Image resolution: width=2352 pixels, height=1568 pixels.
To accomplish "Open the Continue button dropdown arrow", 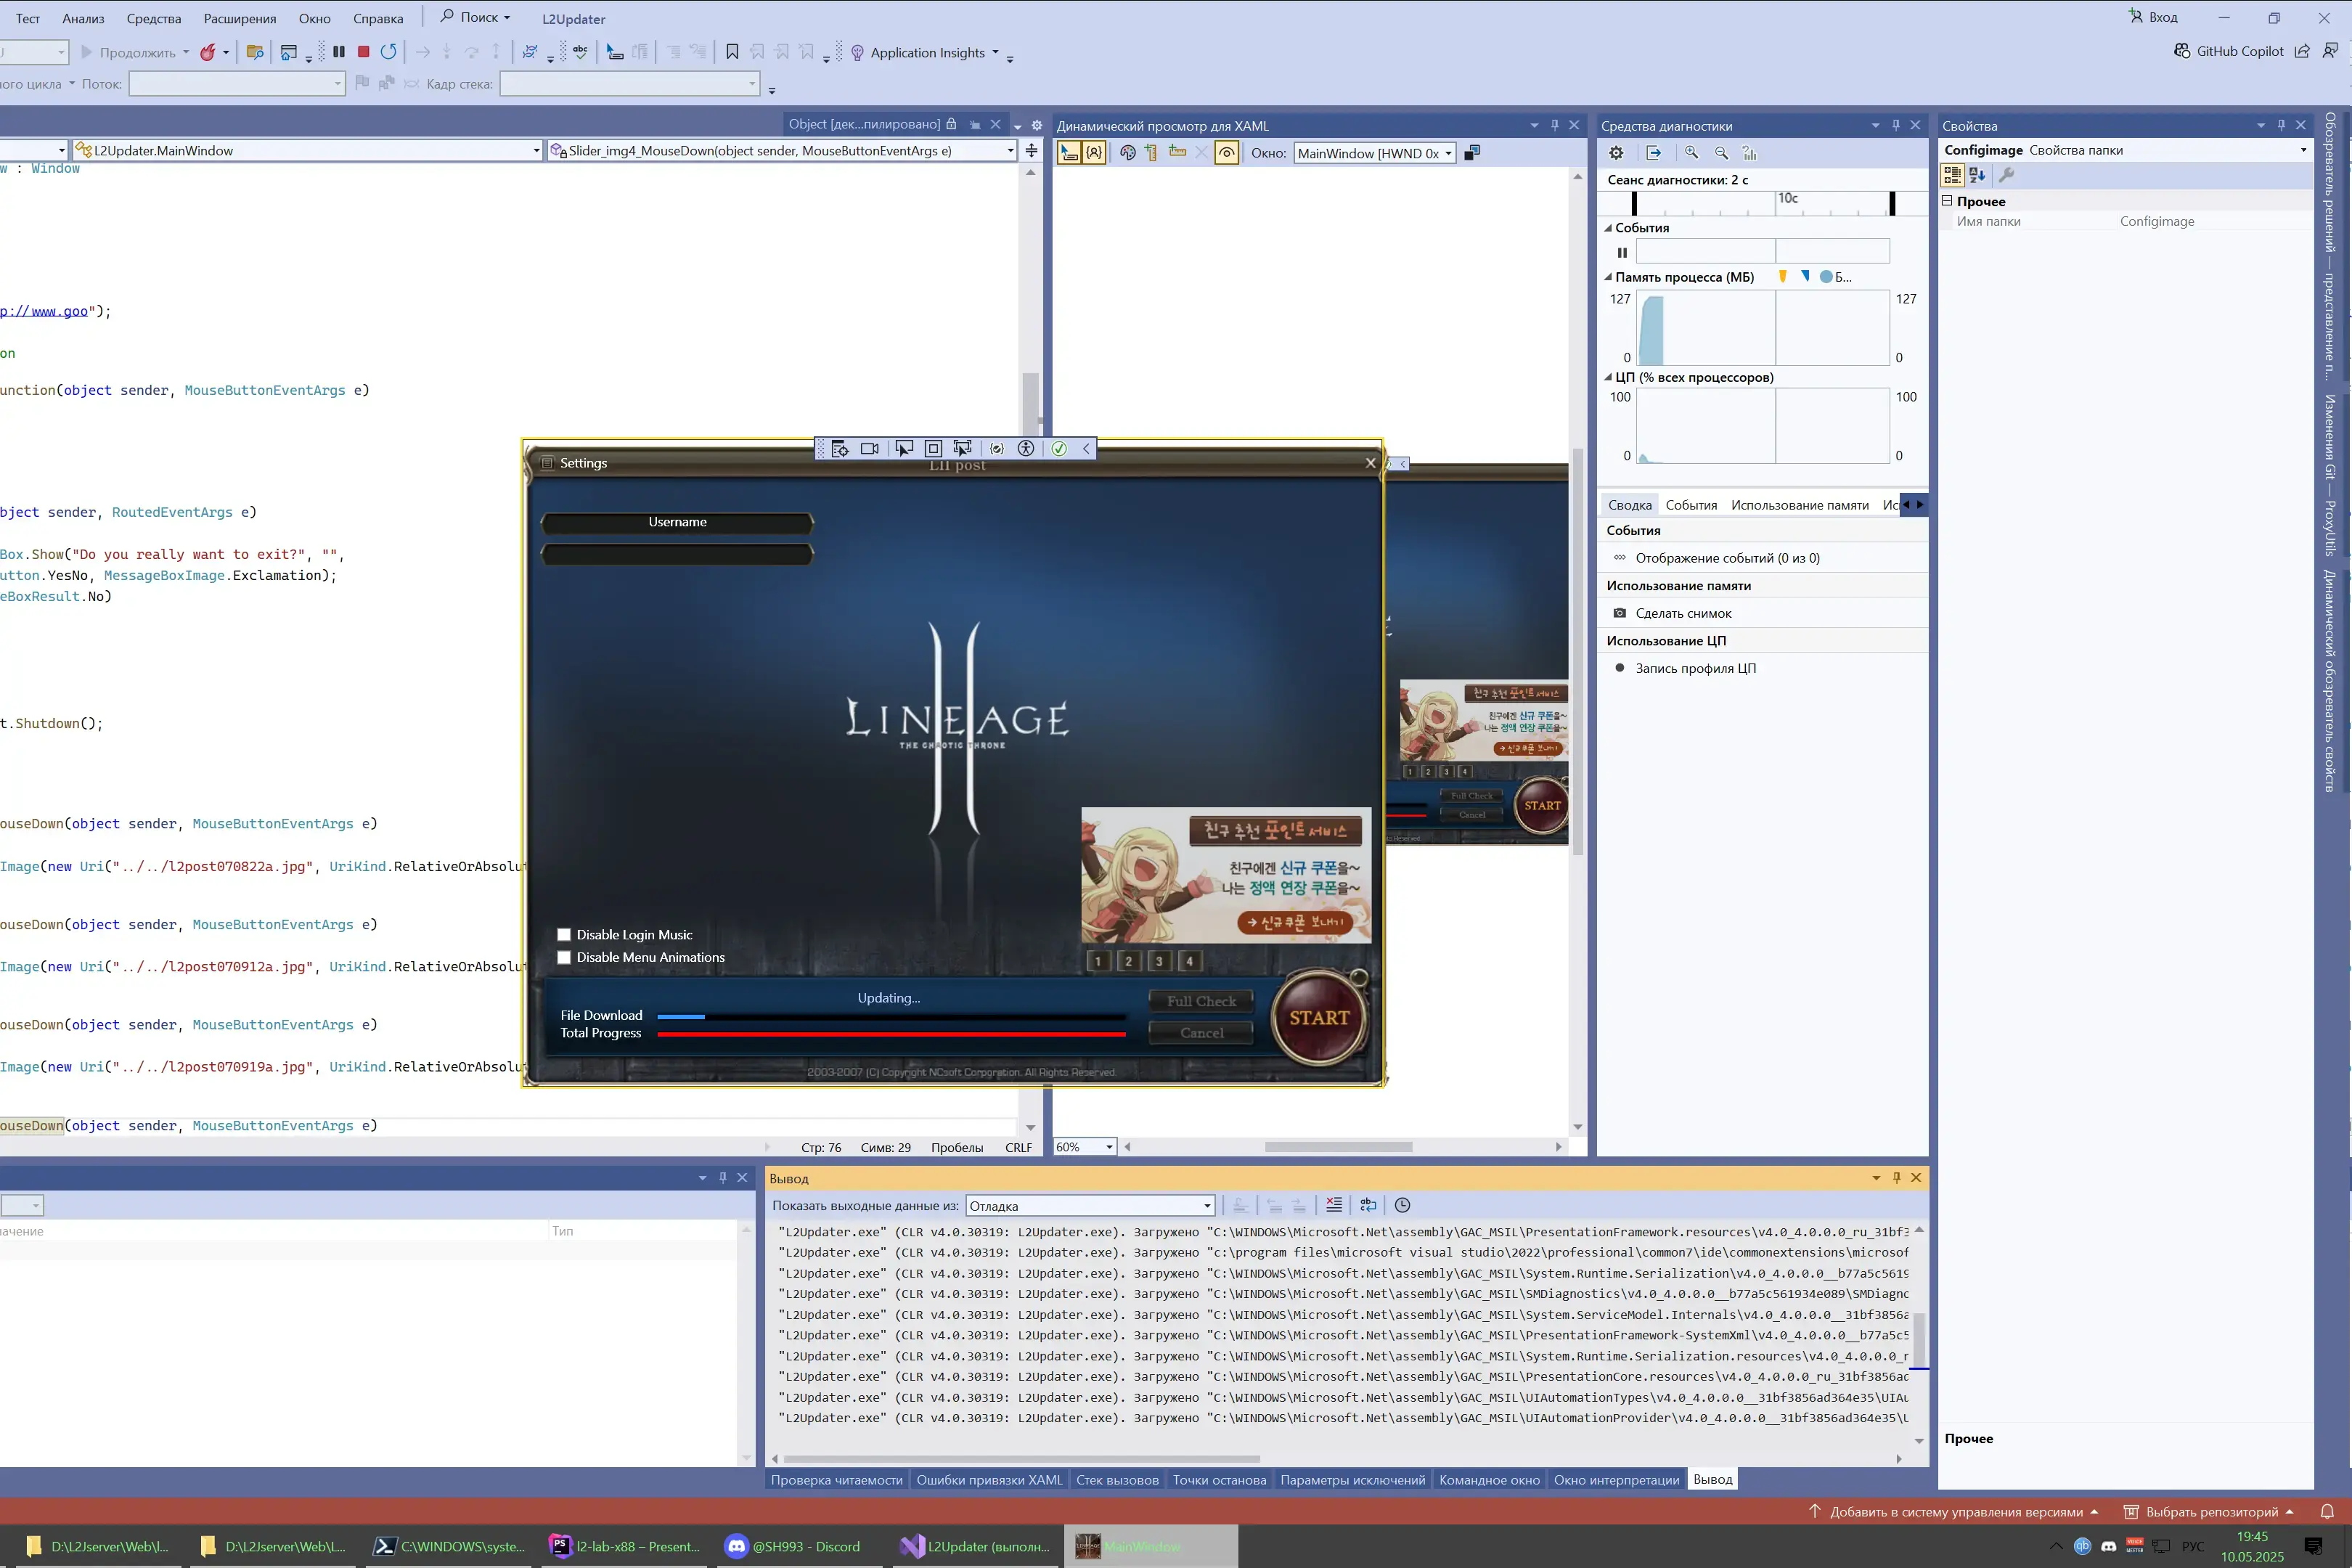I will point(186,53).
